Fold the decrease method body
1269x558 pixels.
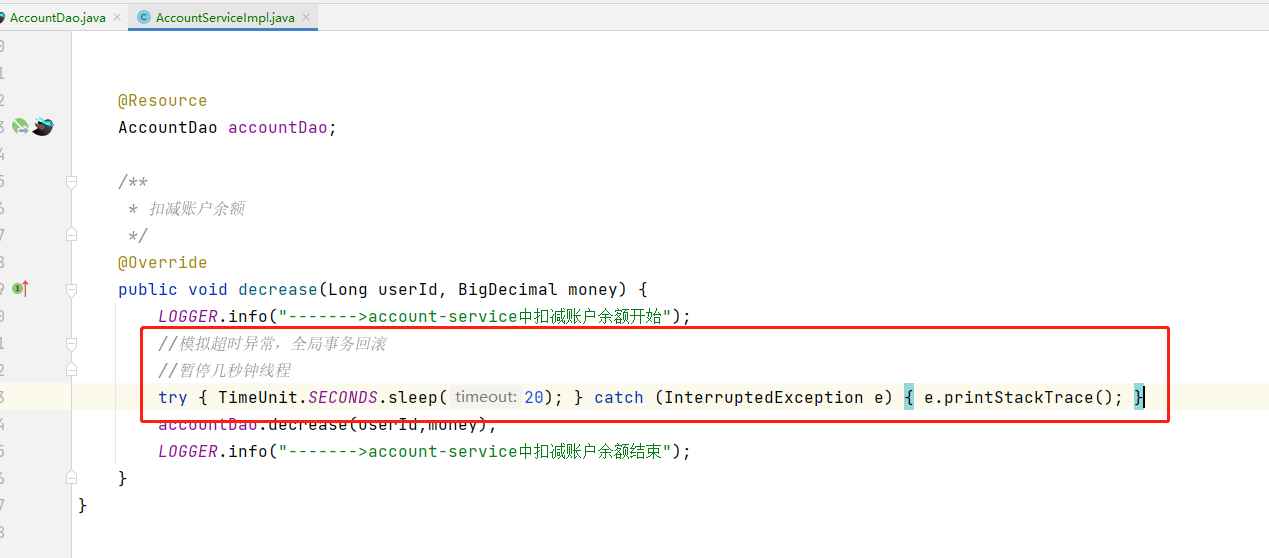pos(71,290)
